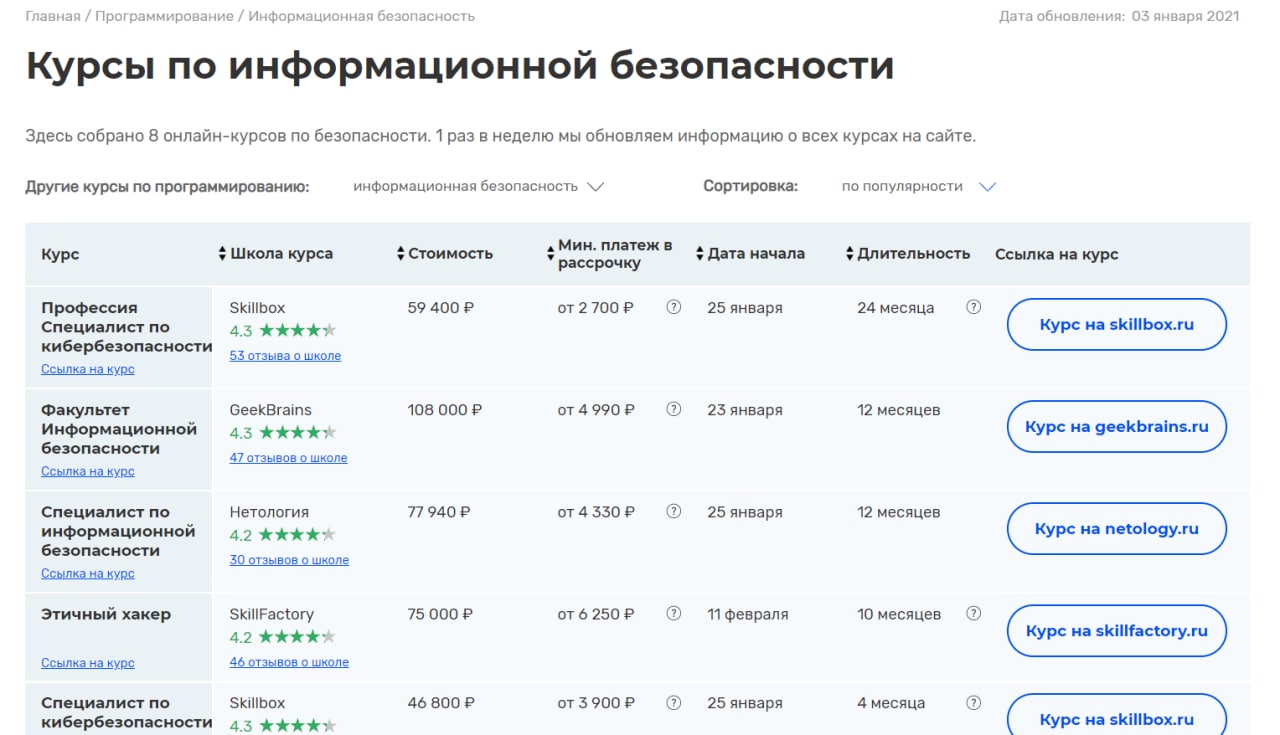Open the 47 отзывов о школе link

click(x=288, y=457)
